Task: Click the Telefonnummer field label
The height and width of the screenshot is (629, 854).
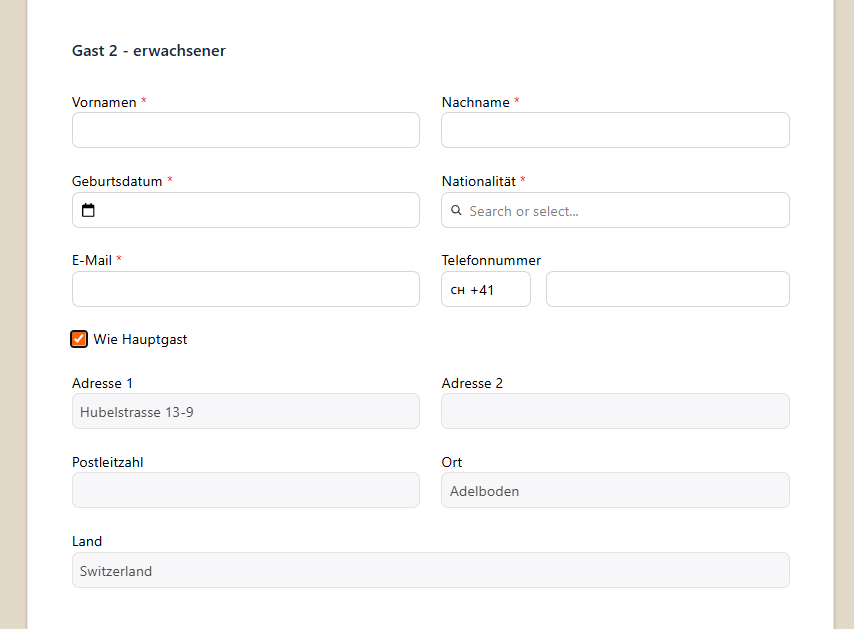Action: coord(491,260)
